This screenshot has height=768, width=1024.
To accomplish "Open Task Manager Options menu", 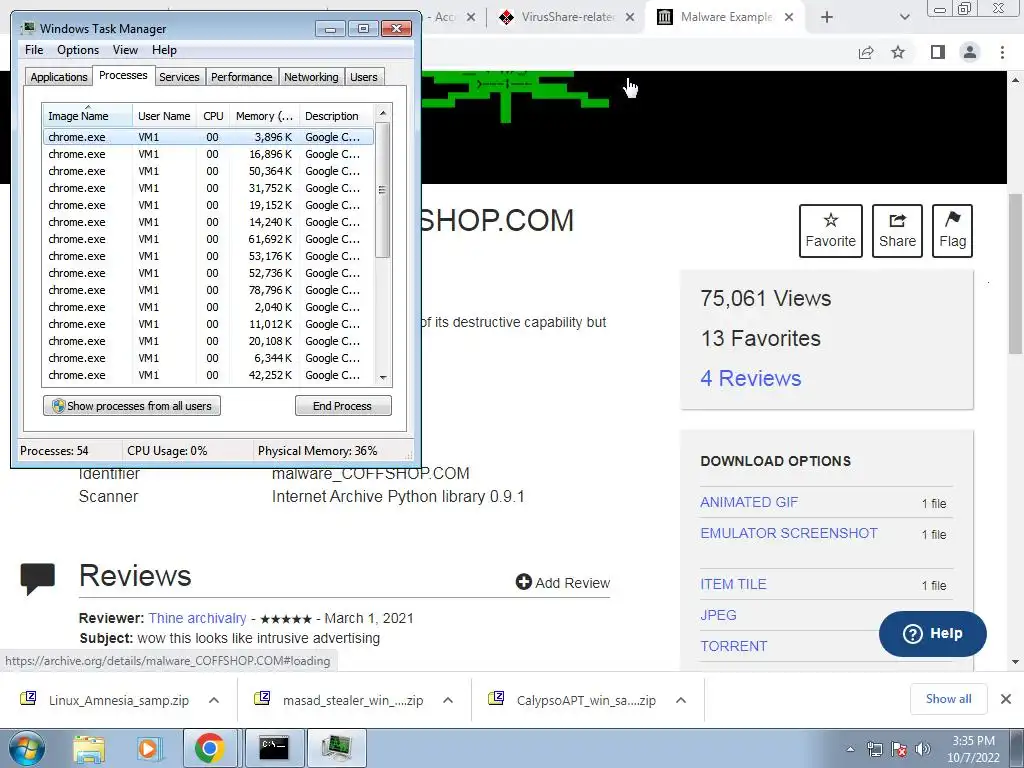I will click(78, 50).
